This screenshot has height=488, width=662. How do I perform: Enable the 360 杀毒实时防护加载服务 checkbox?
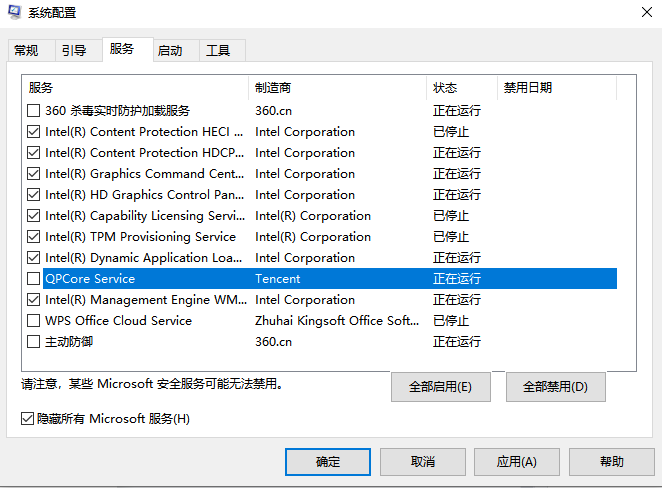(34, 111)
